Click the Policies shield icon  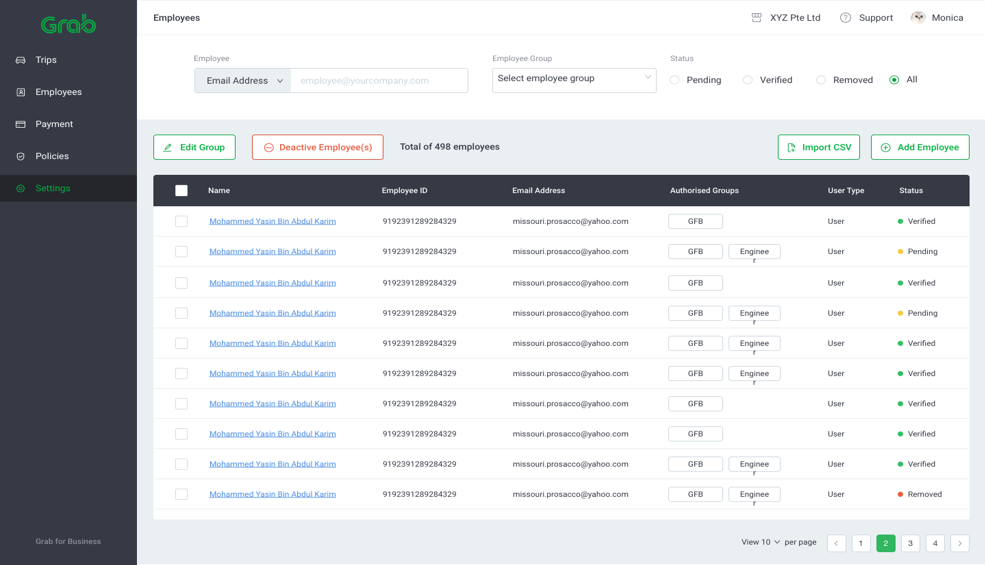20,156
